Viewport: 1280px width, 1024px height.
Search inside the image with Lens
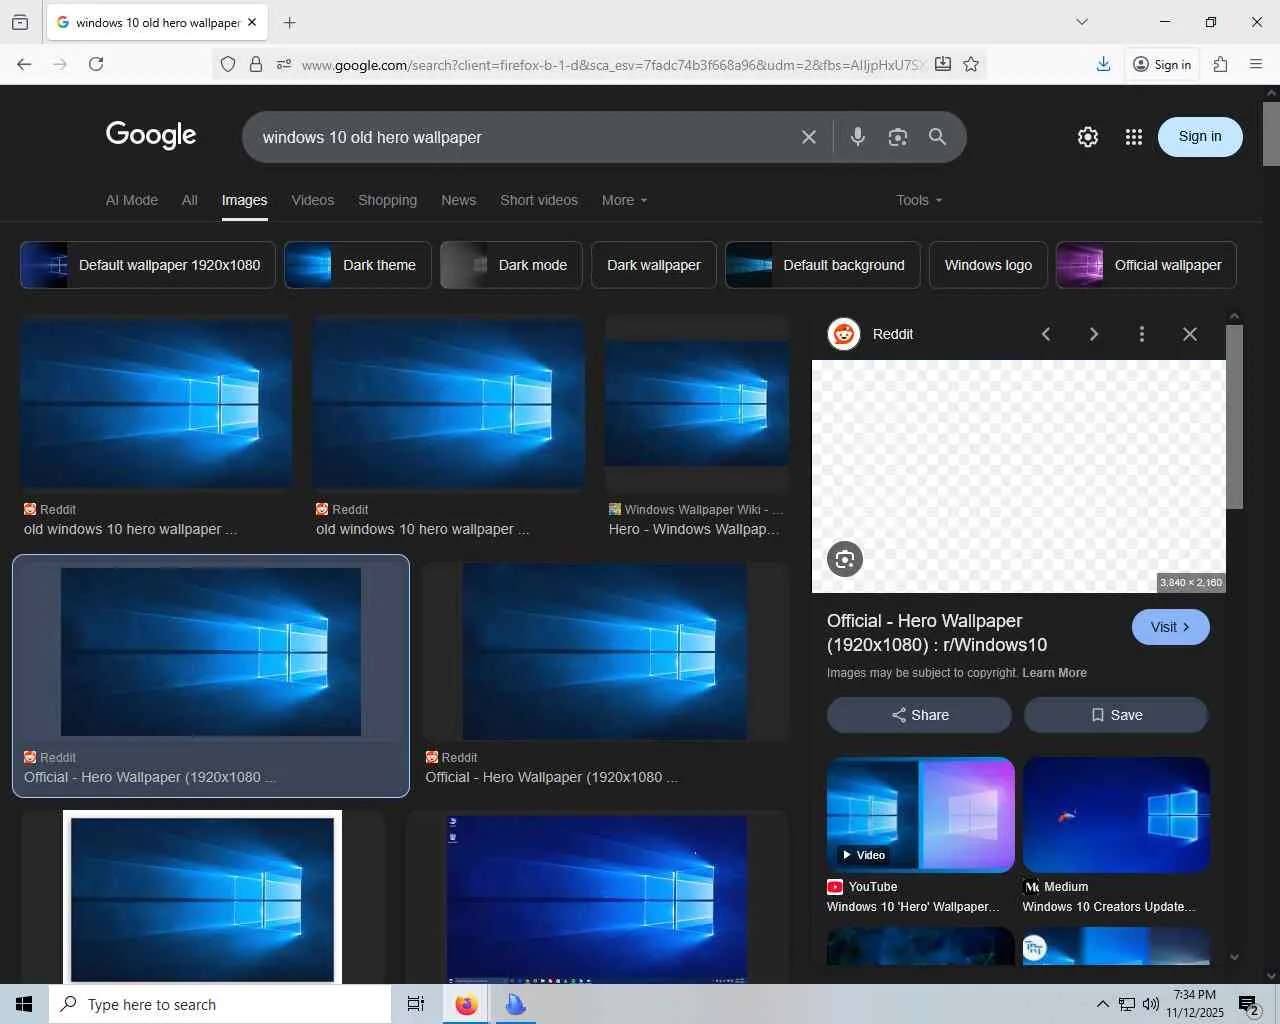[x=845, y=559]
